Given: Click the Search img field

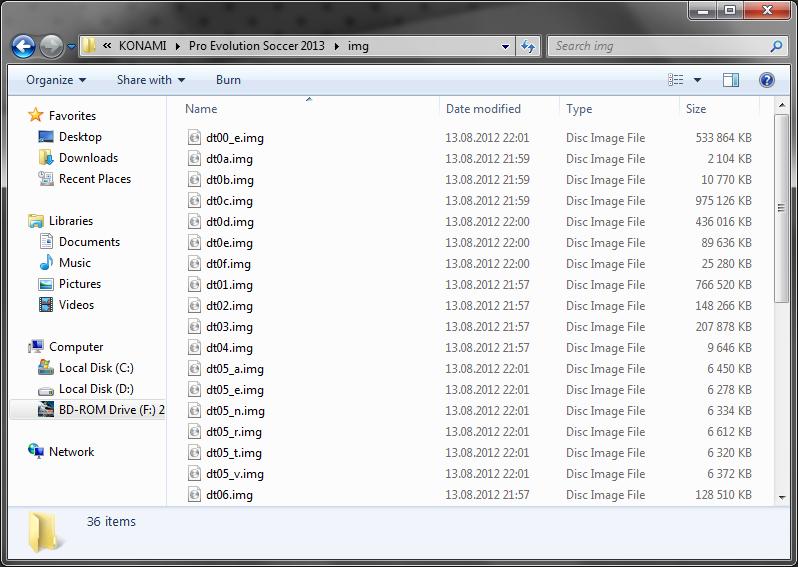Looking at the screenshot, I should (659, 46).
